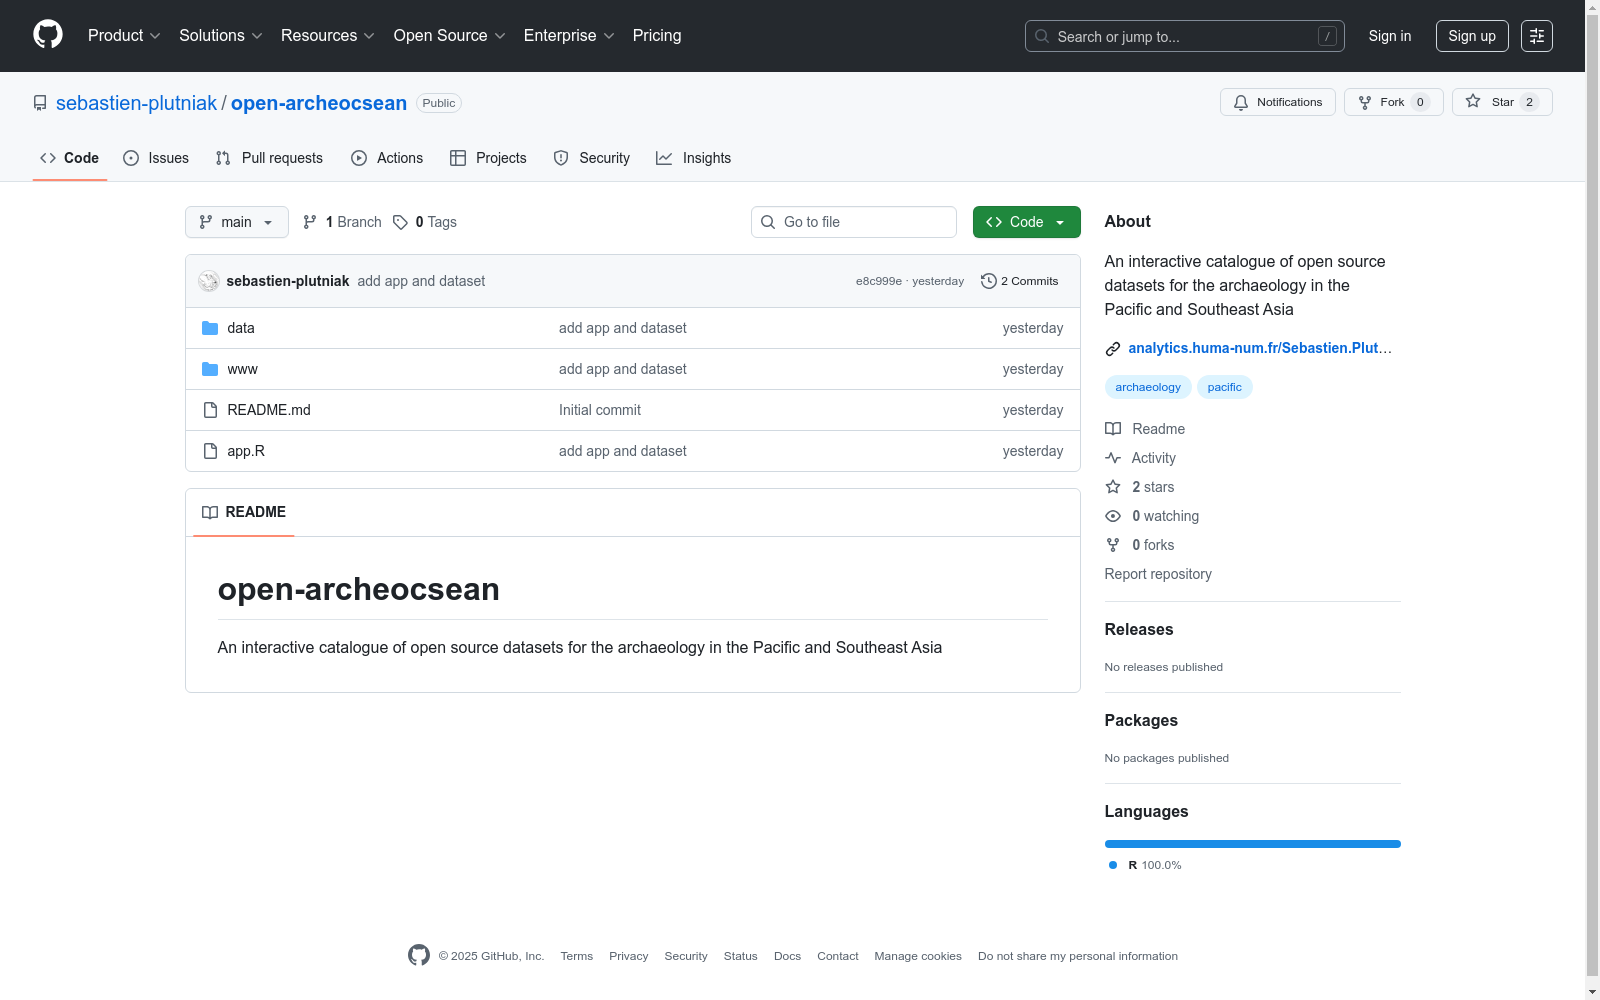This screenshot has height=1000, width=1600.
Task: Open the commit message in the www row
Action: pyautogui.click(x=623, y=369)
